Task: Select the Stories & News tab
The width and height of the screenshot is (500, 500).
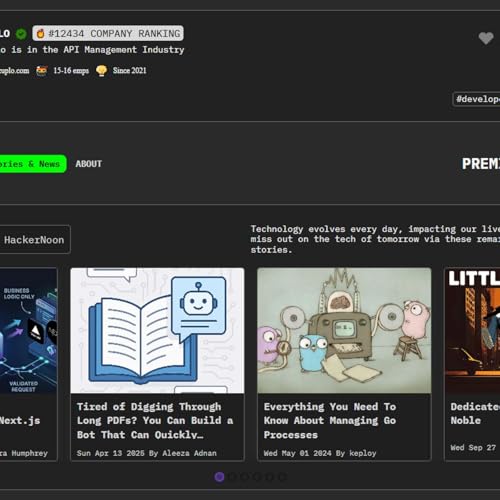Action: [33, 164]
